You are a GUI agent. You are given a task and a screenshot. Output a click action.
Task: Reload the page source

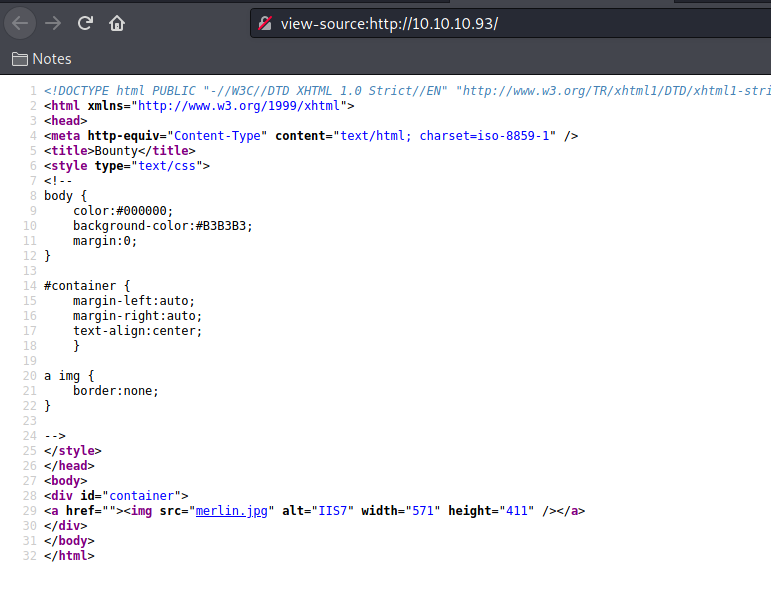pos(85,23)
